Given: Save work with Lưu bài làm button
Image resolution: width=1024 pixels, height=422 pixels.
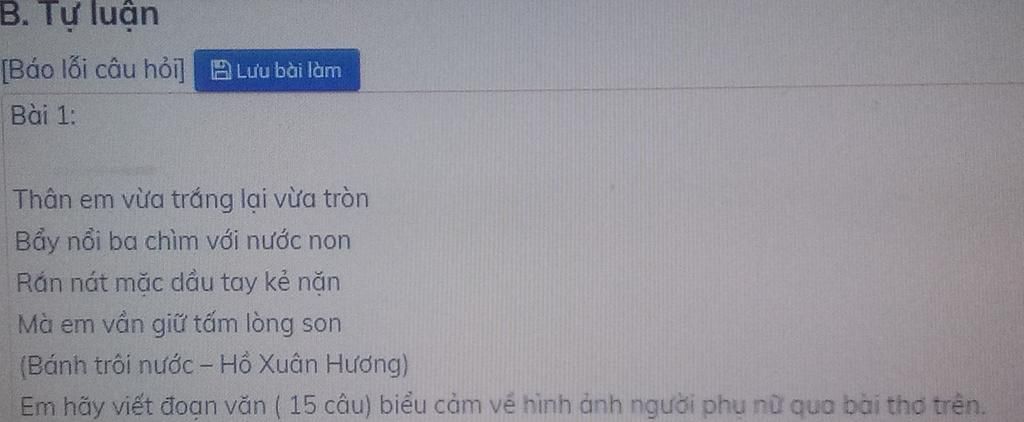Looking at the screenshot, I should coord(278,70).
